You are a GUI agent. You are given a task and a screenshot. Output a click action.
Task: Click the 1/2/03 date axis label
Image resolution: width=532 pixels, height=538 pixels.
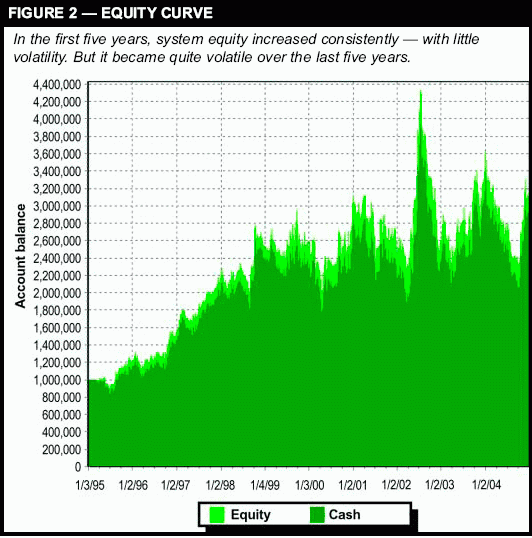pyautogui.click(x=440, y=485)
